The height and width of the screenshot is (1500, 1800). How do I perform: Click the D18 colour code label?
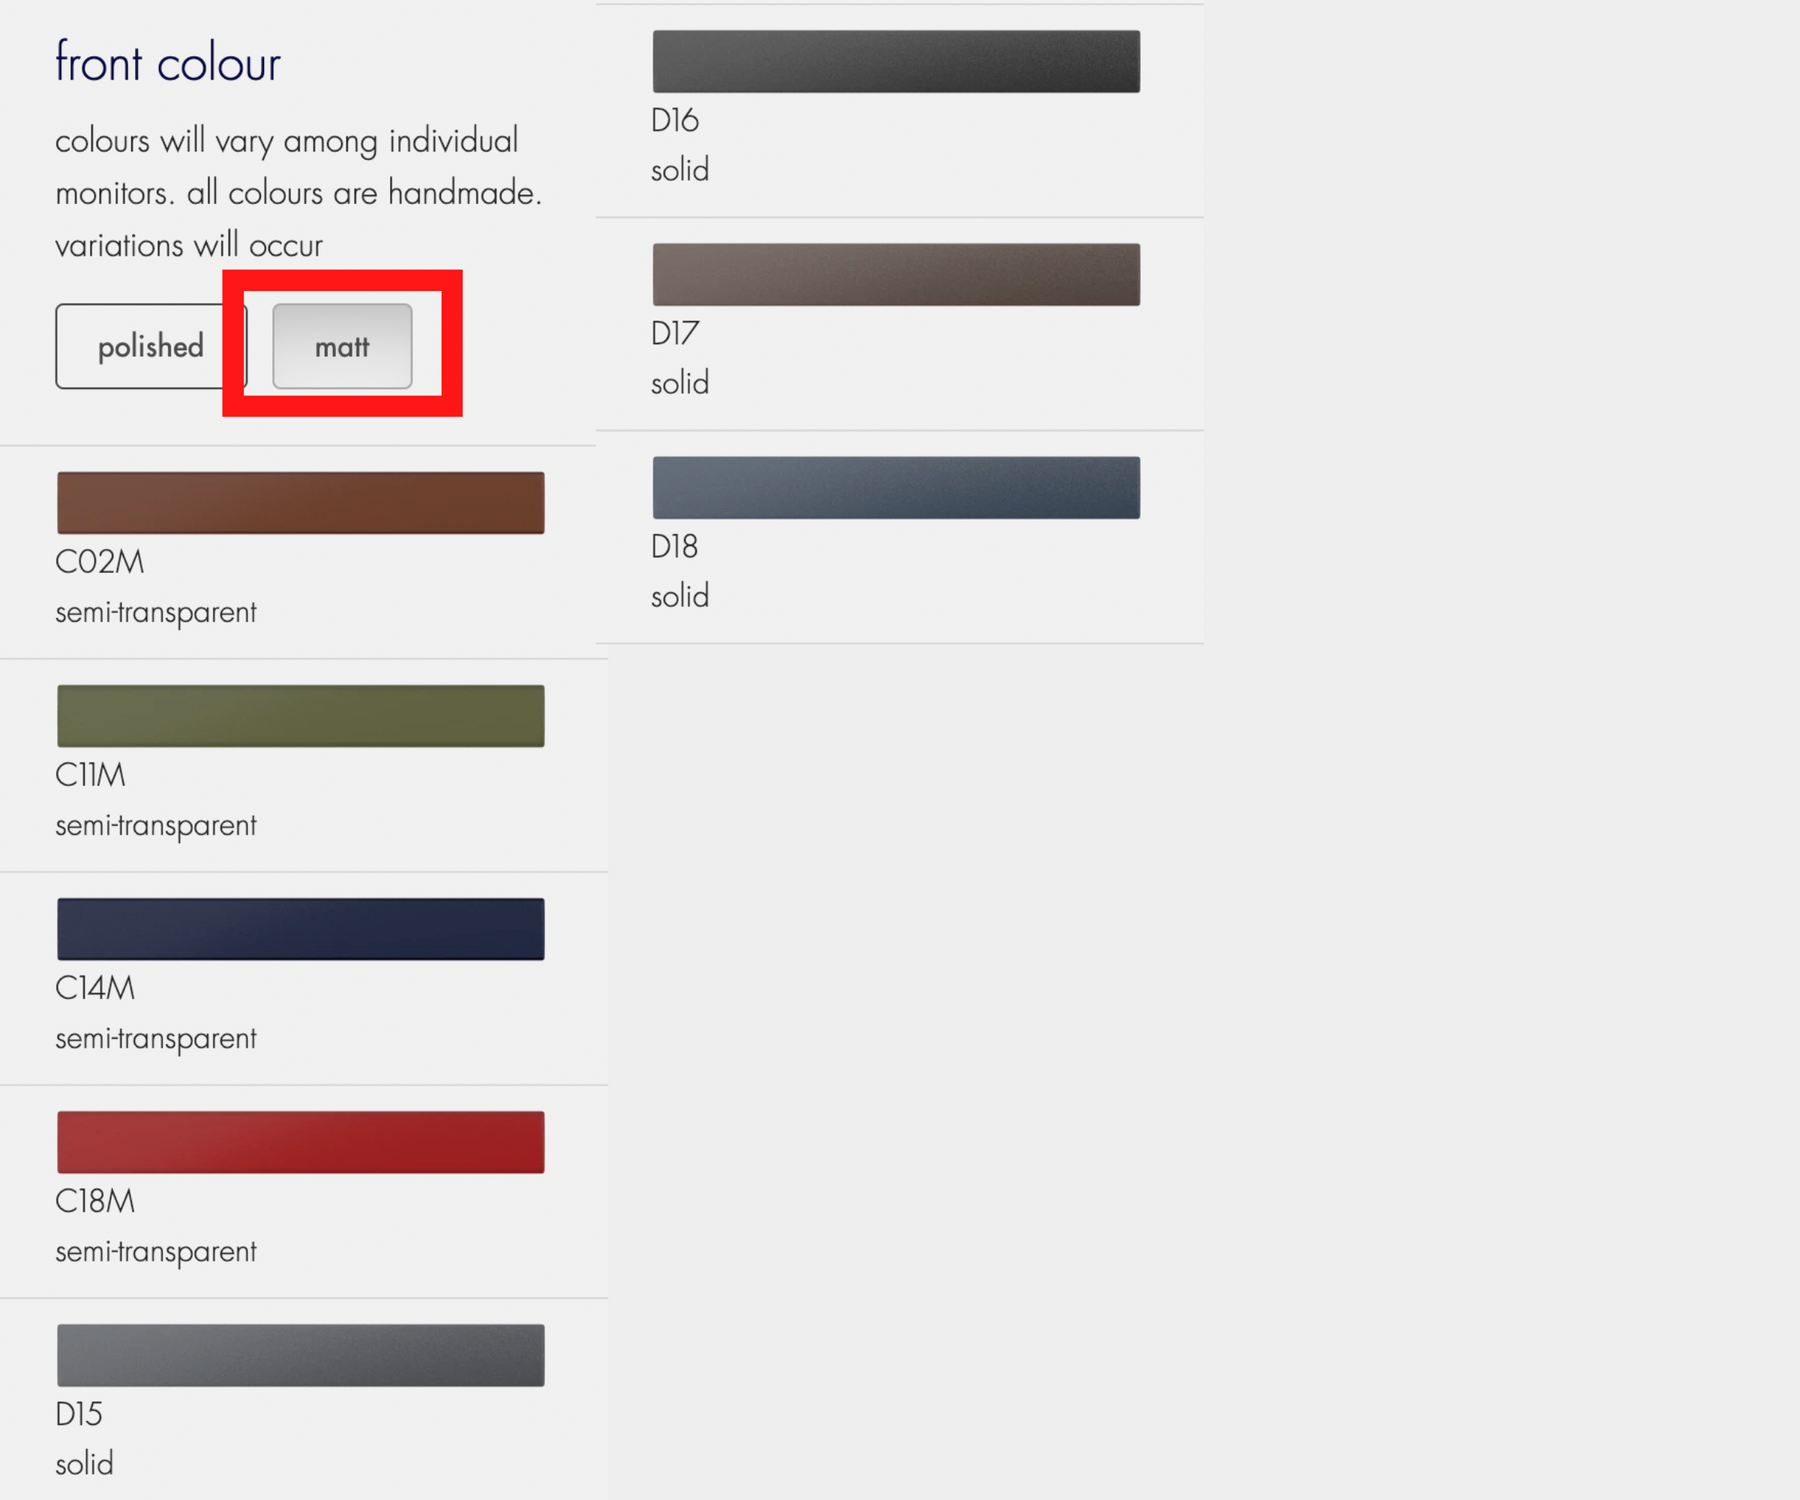[x=675, y=546]
